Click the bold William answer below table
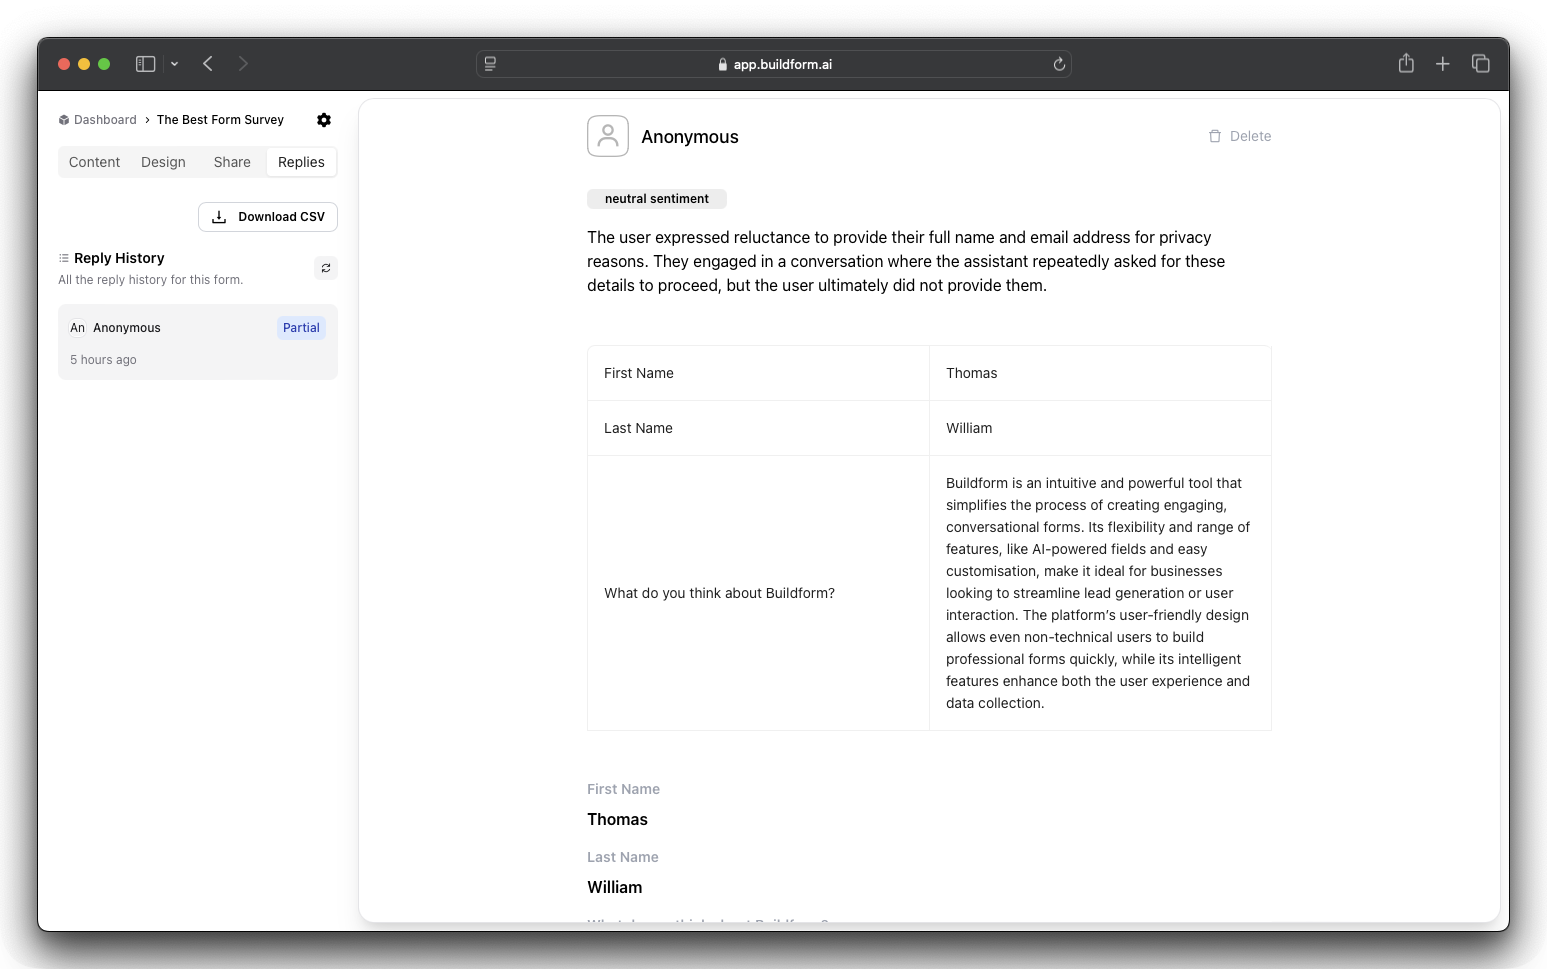1547x969 pixels. click(x=615, y=887)
